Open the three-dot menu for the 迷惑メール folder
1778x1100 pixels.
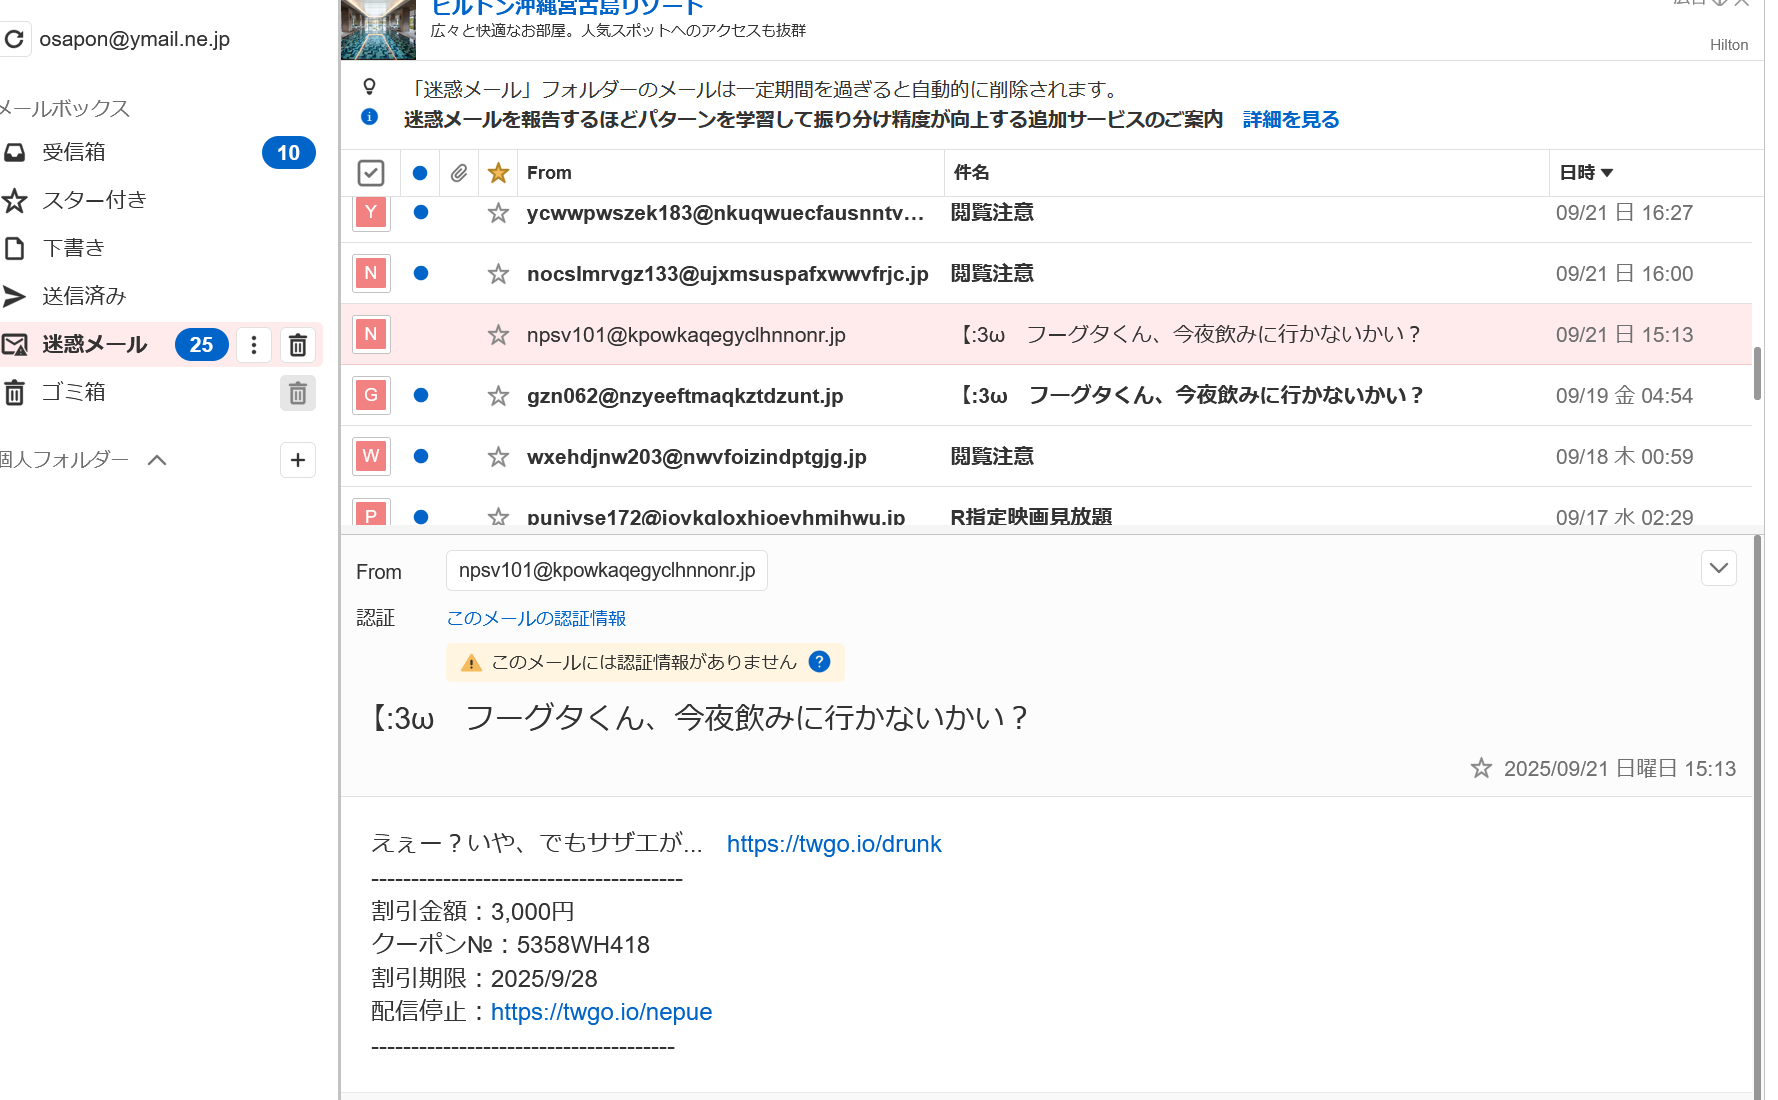[254, 345]
